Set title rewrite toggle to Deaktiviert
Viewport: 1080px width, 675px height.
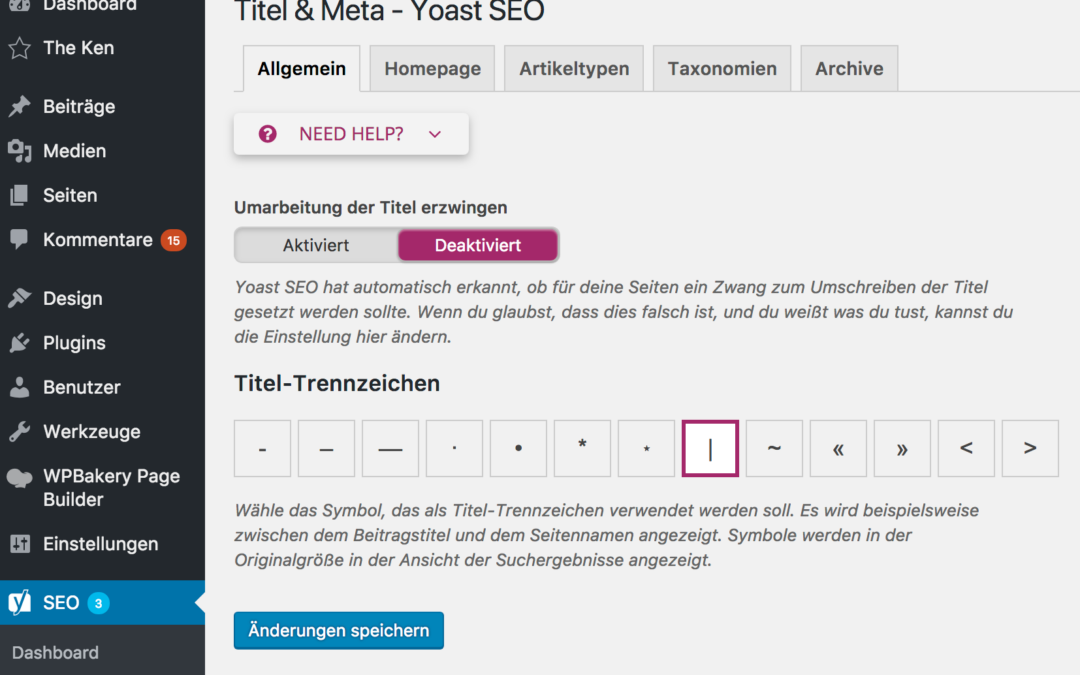click(x=478, y=245)
